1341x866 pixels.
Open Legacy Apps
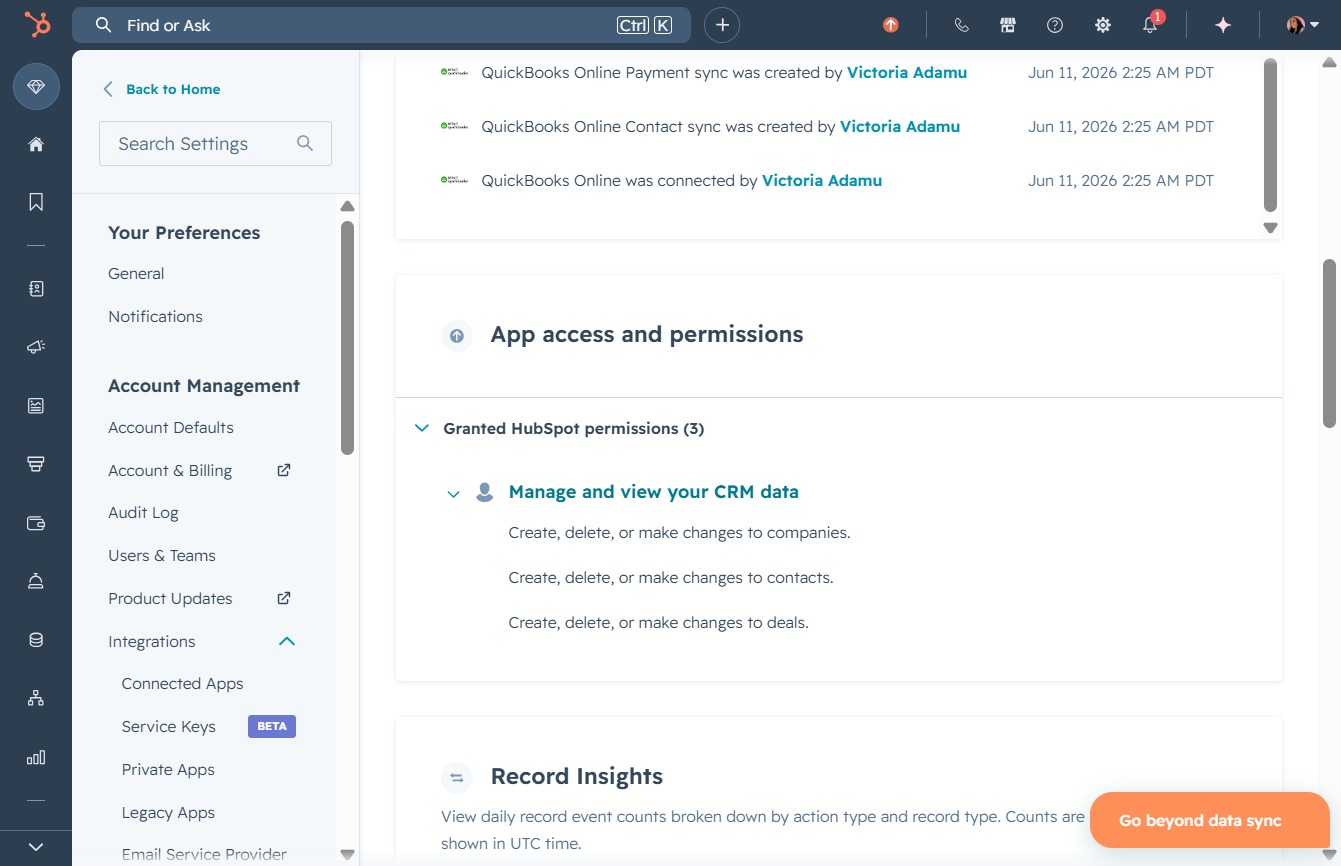pos(168,813)
